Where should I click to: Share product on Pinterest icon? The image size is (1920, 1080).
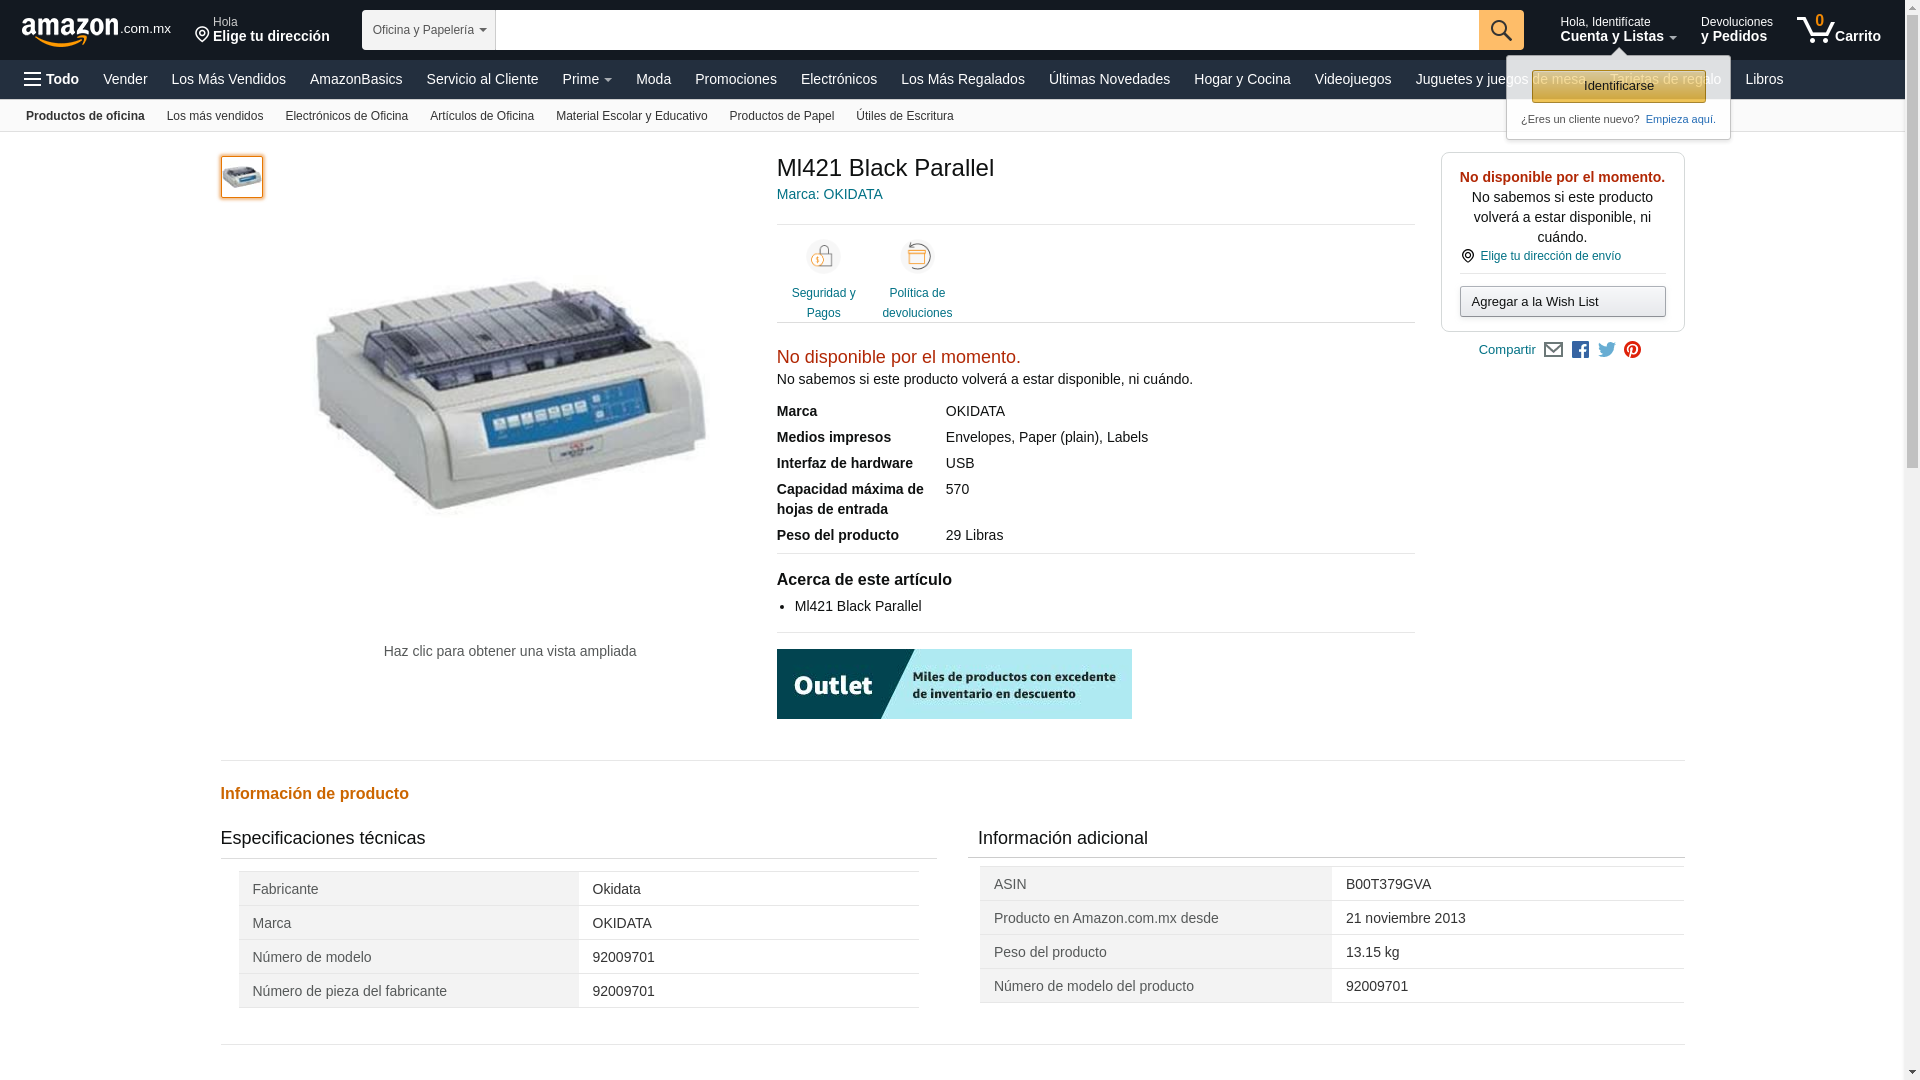pyautogui.click(x=1632, y=350)
